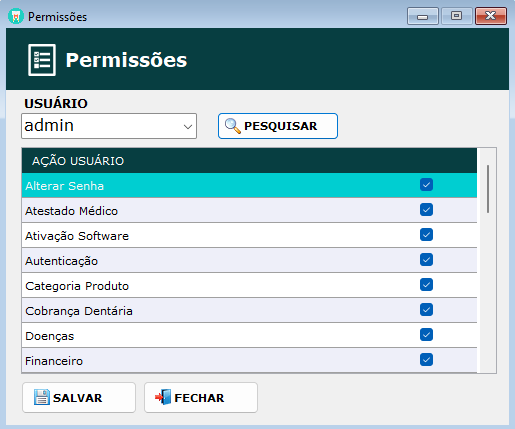Toggle the Atestado Médico checkbox
This screenshot has height=429, width=515.
click(426, 210)
